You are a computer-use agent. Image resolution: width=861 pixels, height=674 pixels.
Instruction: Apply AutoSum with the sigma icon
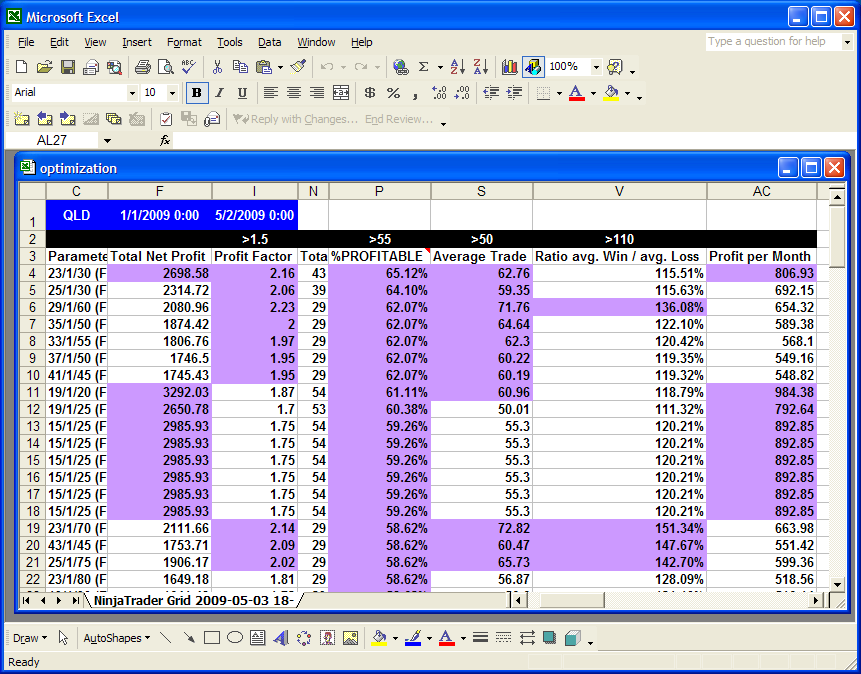point(423,67)
